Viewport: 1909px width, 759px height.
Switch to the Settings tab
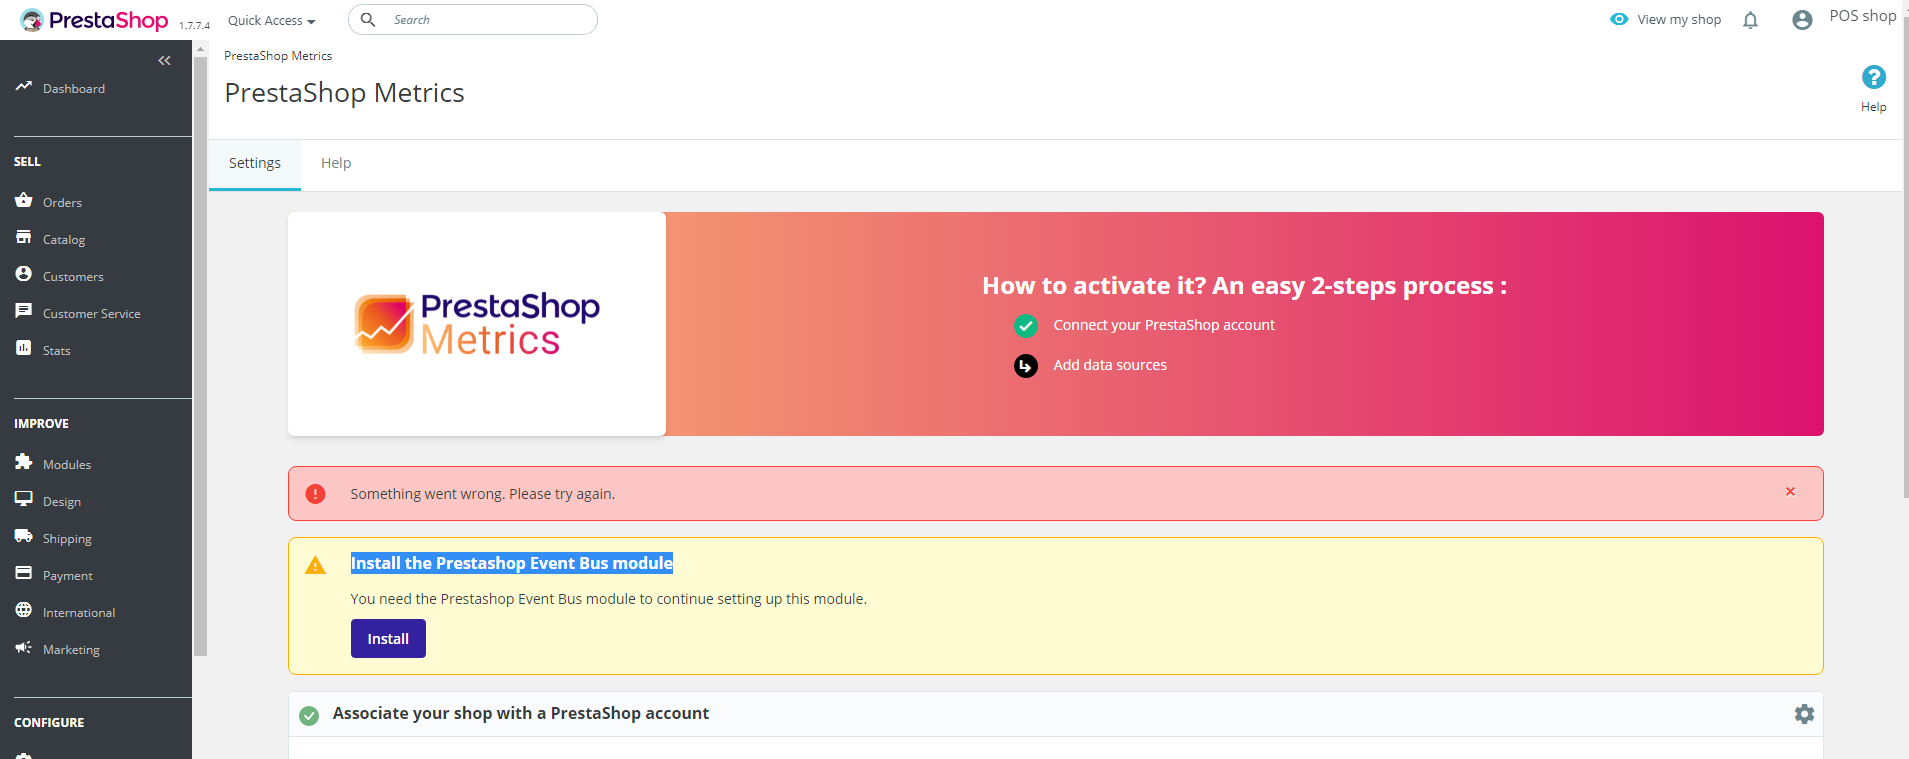pyautogui.click(x=255, y=164)
